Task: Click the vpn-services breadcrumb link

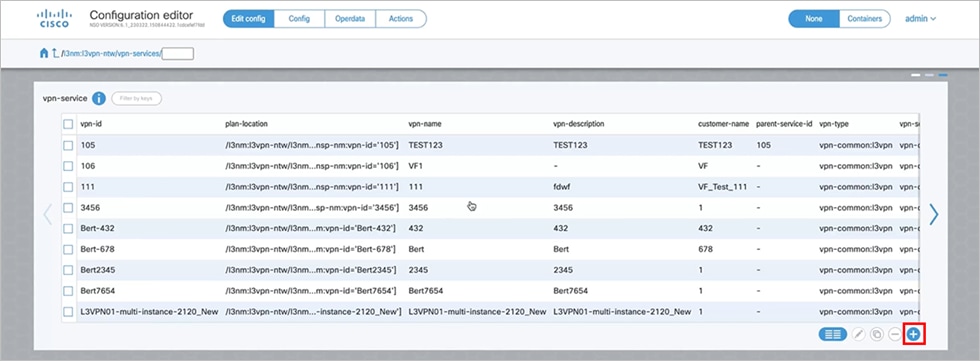Action: pos(138,54)
